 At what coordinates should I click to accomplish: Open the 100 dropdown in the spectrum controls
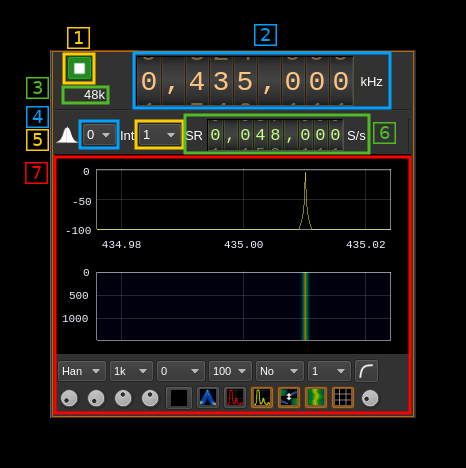point(230,371)
